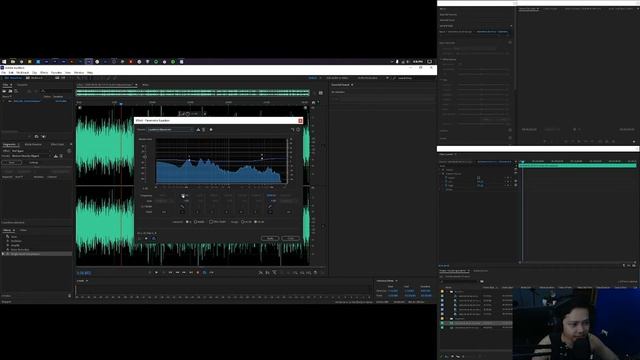Click the Fast Forward transport icon
Viewport: 640px width, 360px height.
pyautogui.click(x=184, y=272)
